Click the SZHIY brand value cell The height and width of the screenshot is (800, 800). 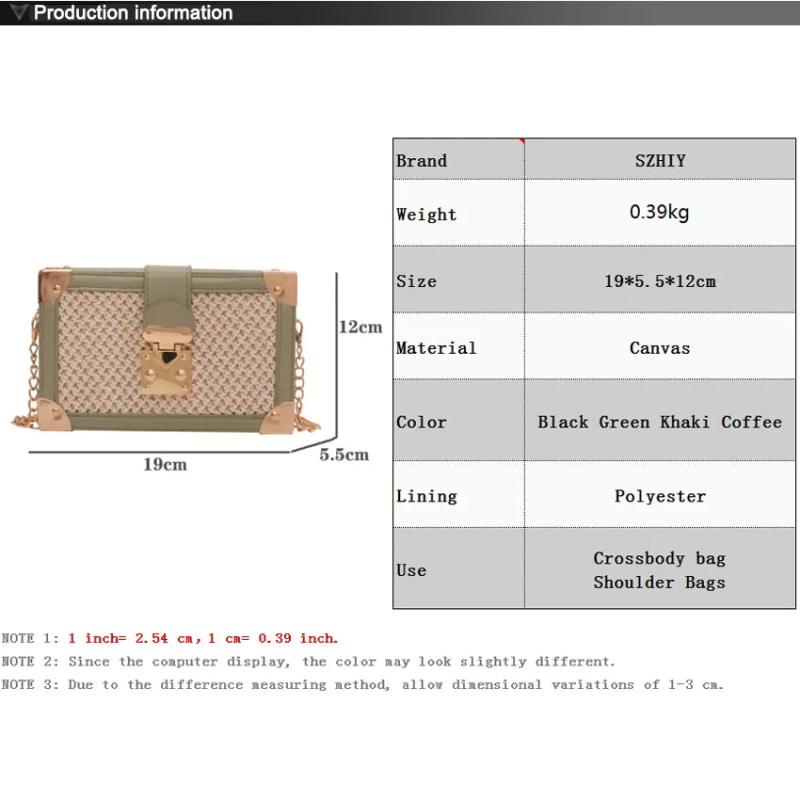[660, 160]
